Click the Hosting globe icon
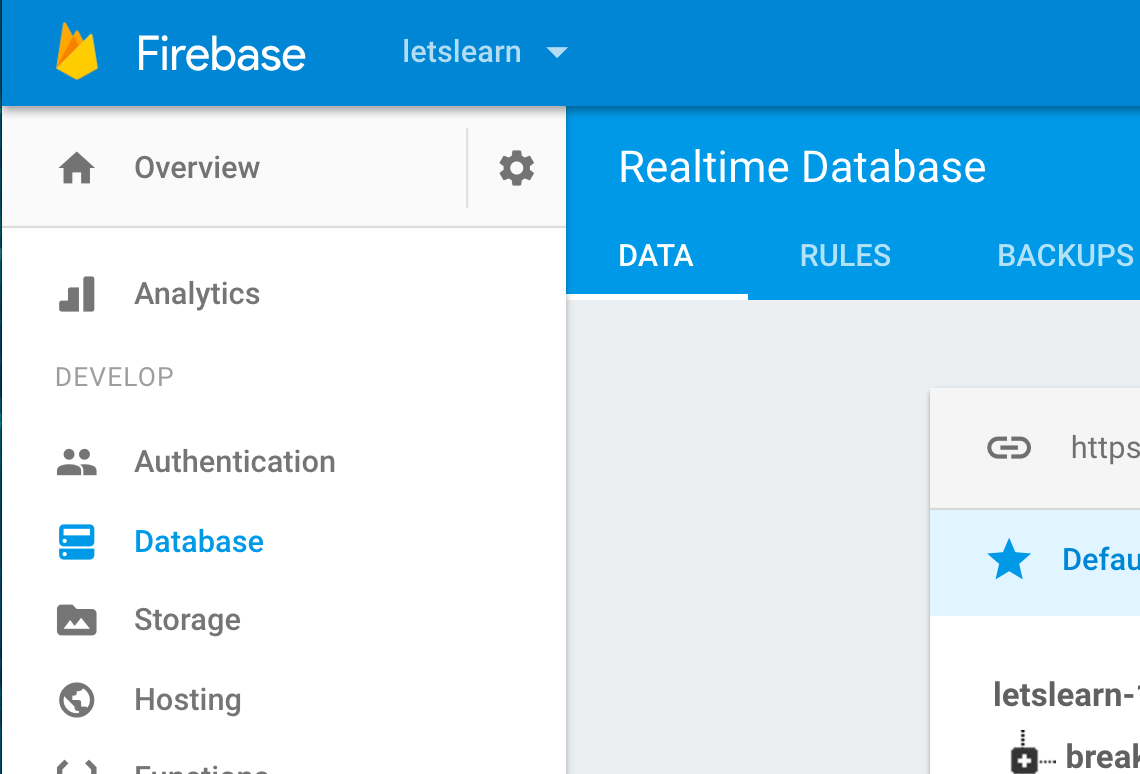Image resolution: width=1140 pixels, height=774 pixels. (x=77, y=700)
